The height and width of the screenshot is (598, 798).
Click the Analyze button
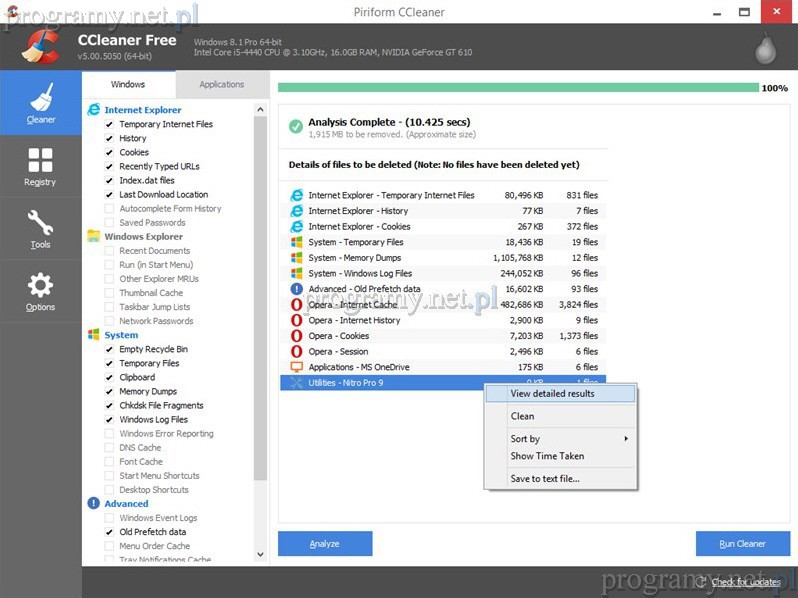(x=325, y=544)
